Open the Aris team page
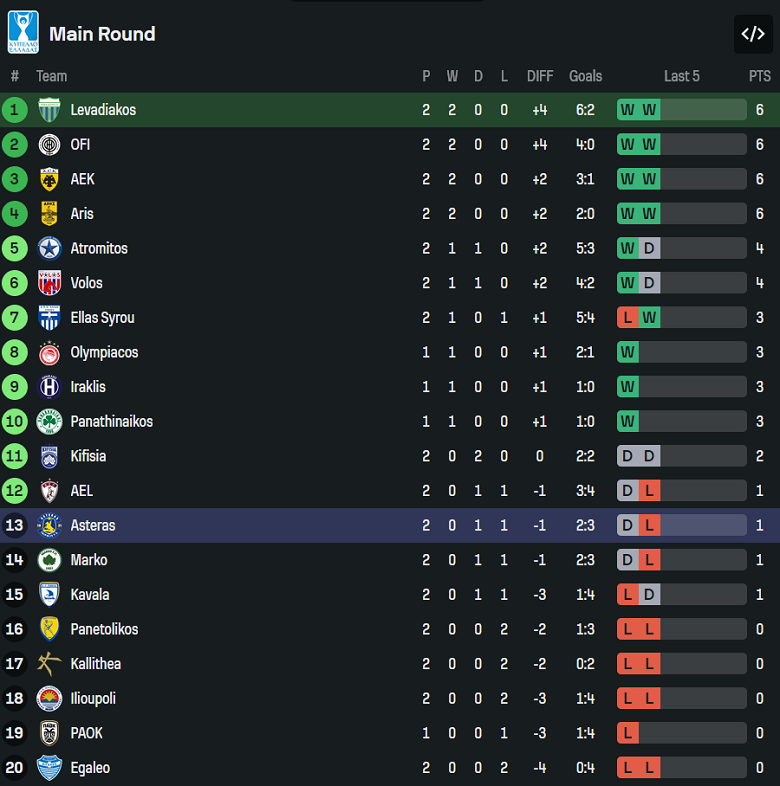 tap(82, 214)
